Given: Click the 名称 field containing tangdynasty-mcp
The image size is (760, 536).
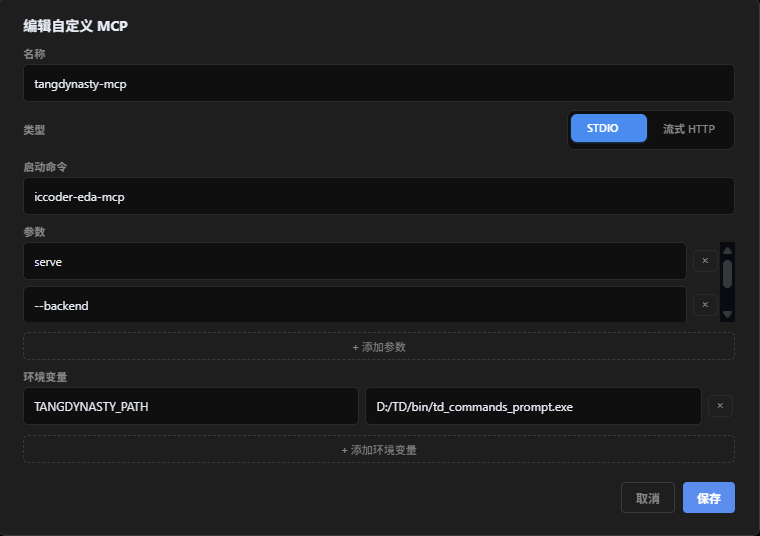Looking at the screenshot, I should pyautogui.click(x=379, y=83).
